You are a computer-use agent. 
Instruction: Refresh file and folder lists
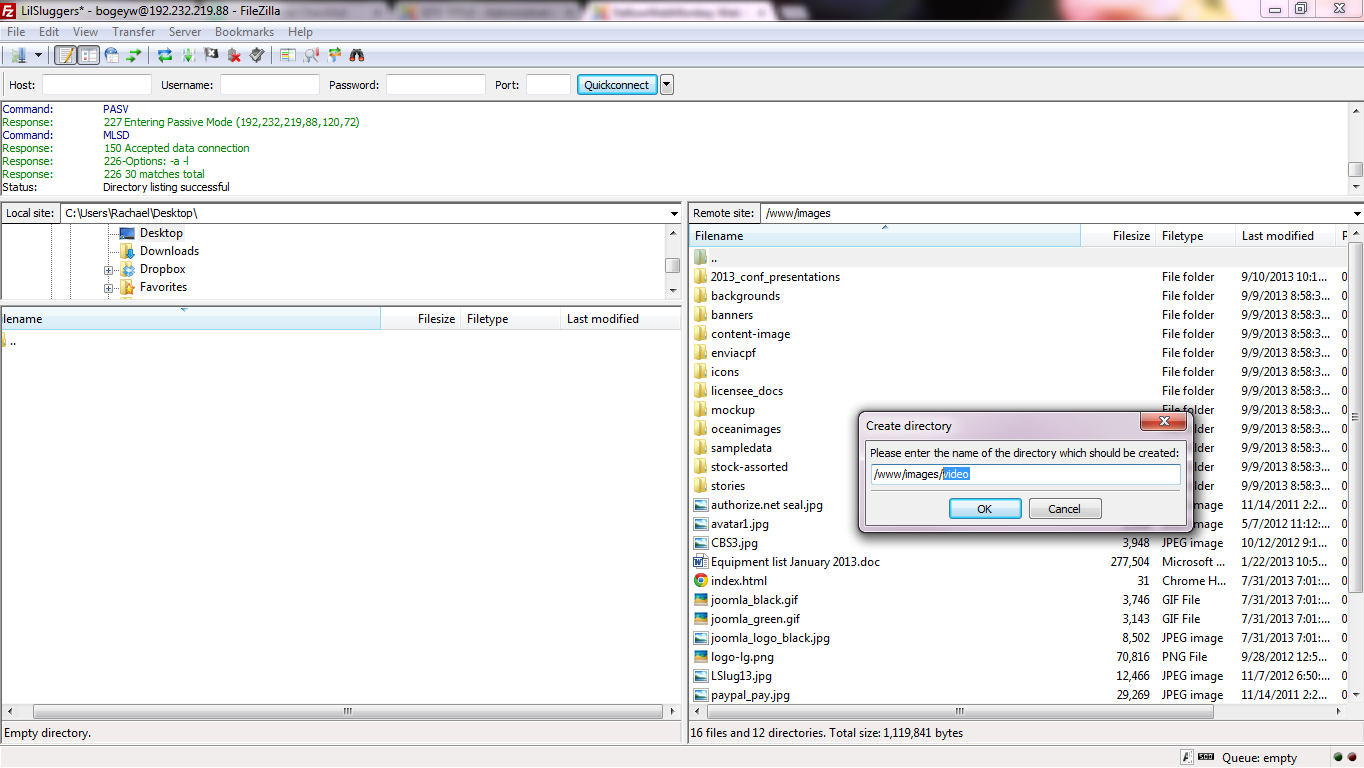pyautogui.click(x=165, y=55)
